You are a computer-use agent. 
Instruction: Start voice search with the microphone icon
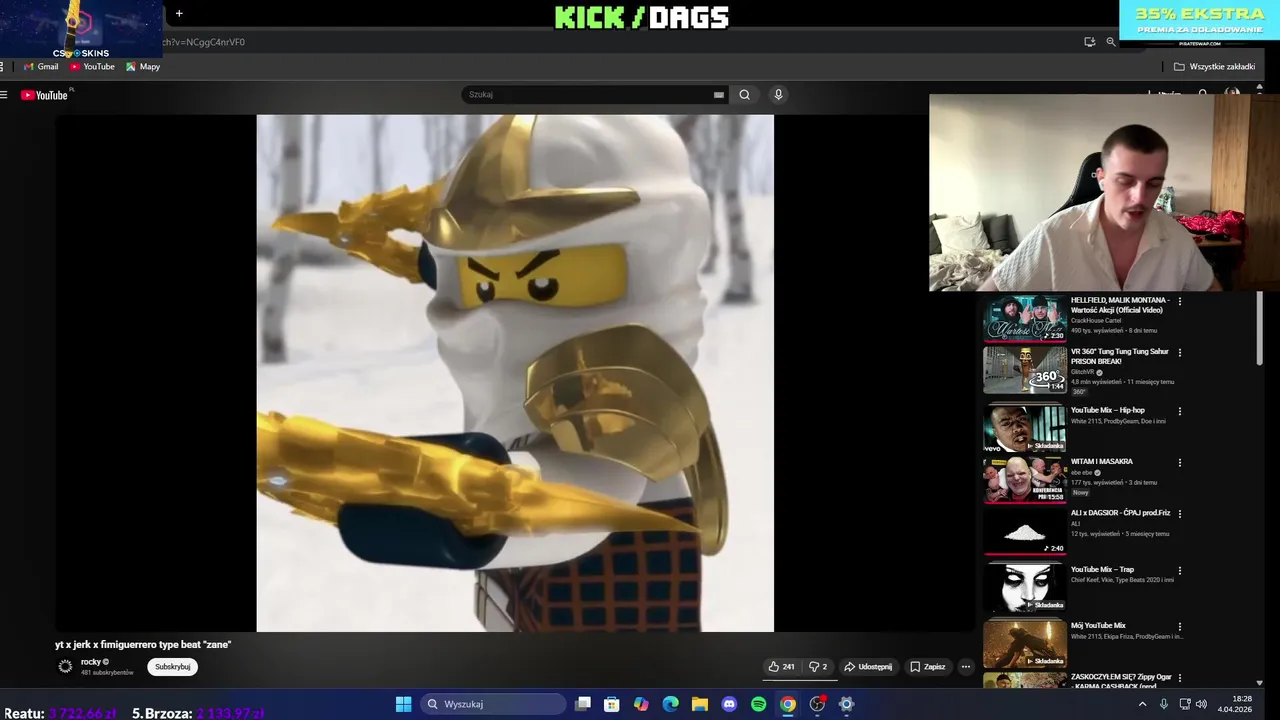tap(778, 95)
